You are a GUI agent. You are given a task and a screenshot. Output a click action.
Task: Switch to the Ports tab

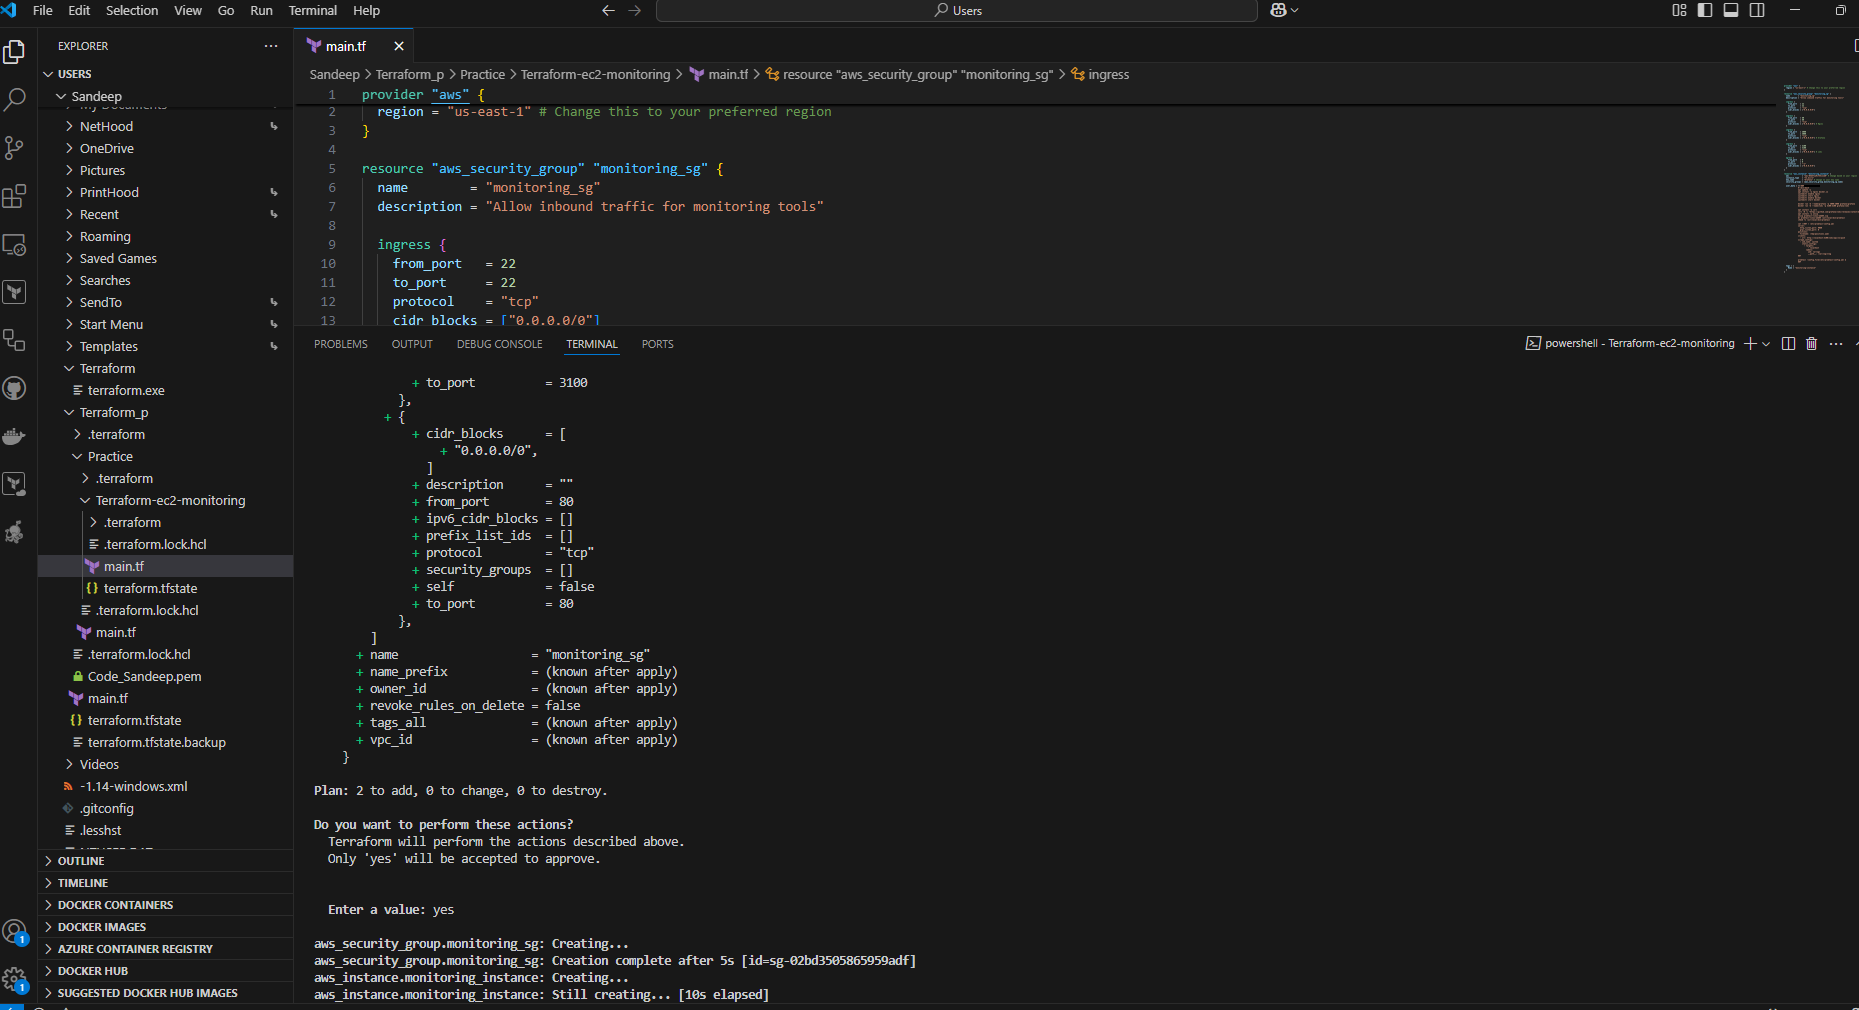657,344
